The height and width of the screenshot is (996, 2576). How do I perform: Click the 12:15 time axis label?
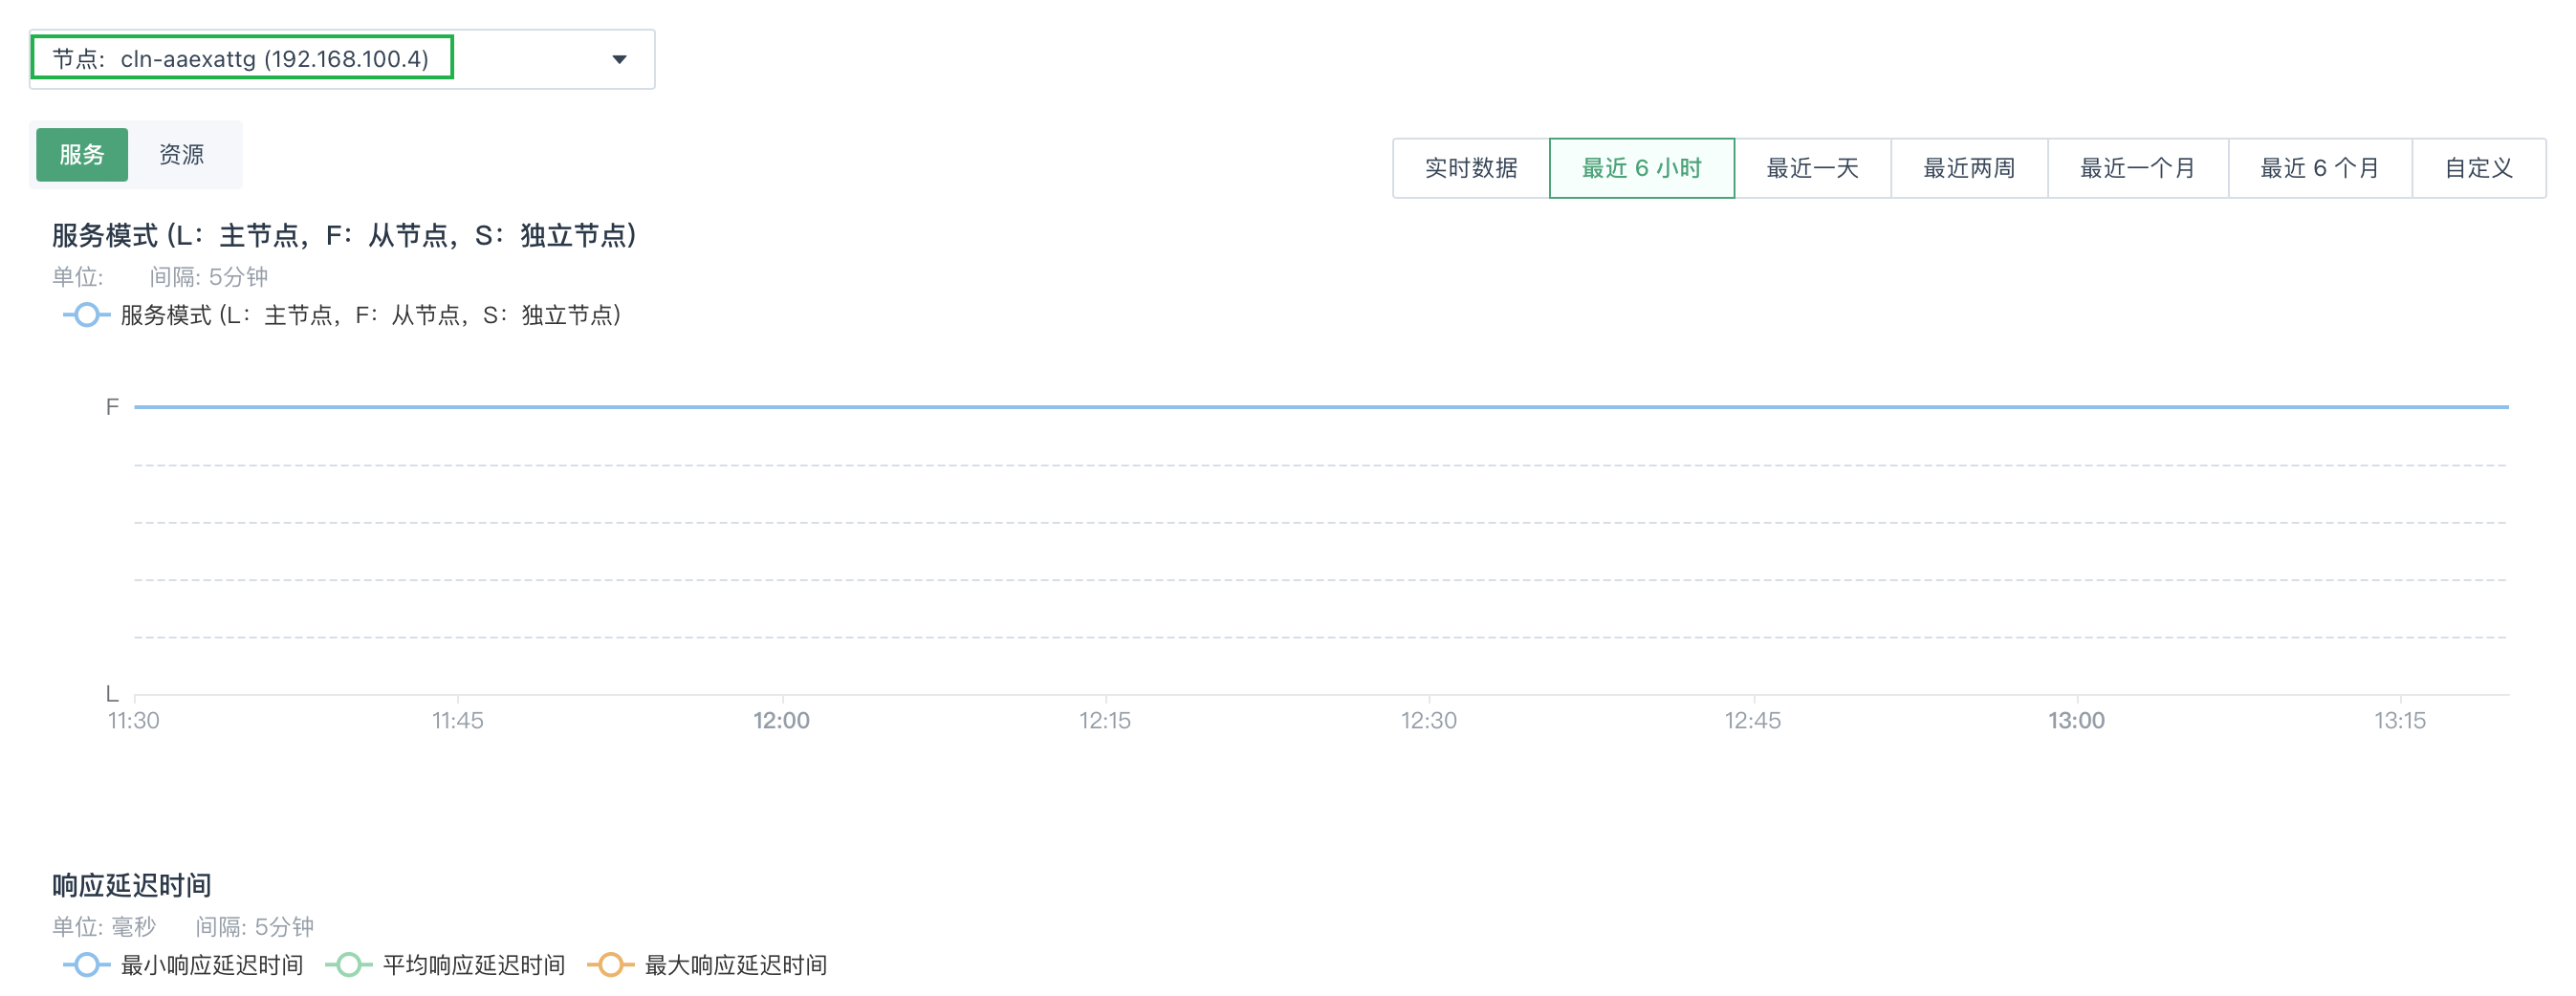[1105, 721]
